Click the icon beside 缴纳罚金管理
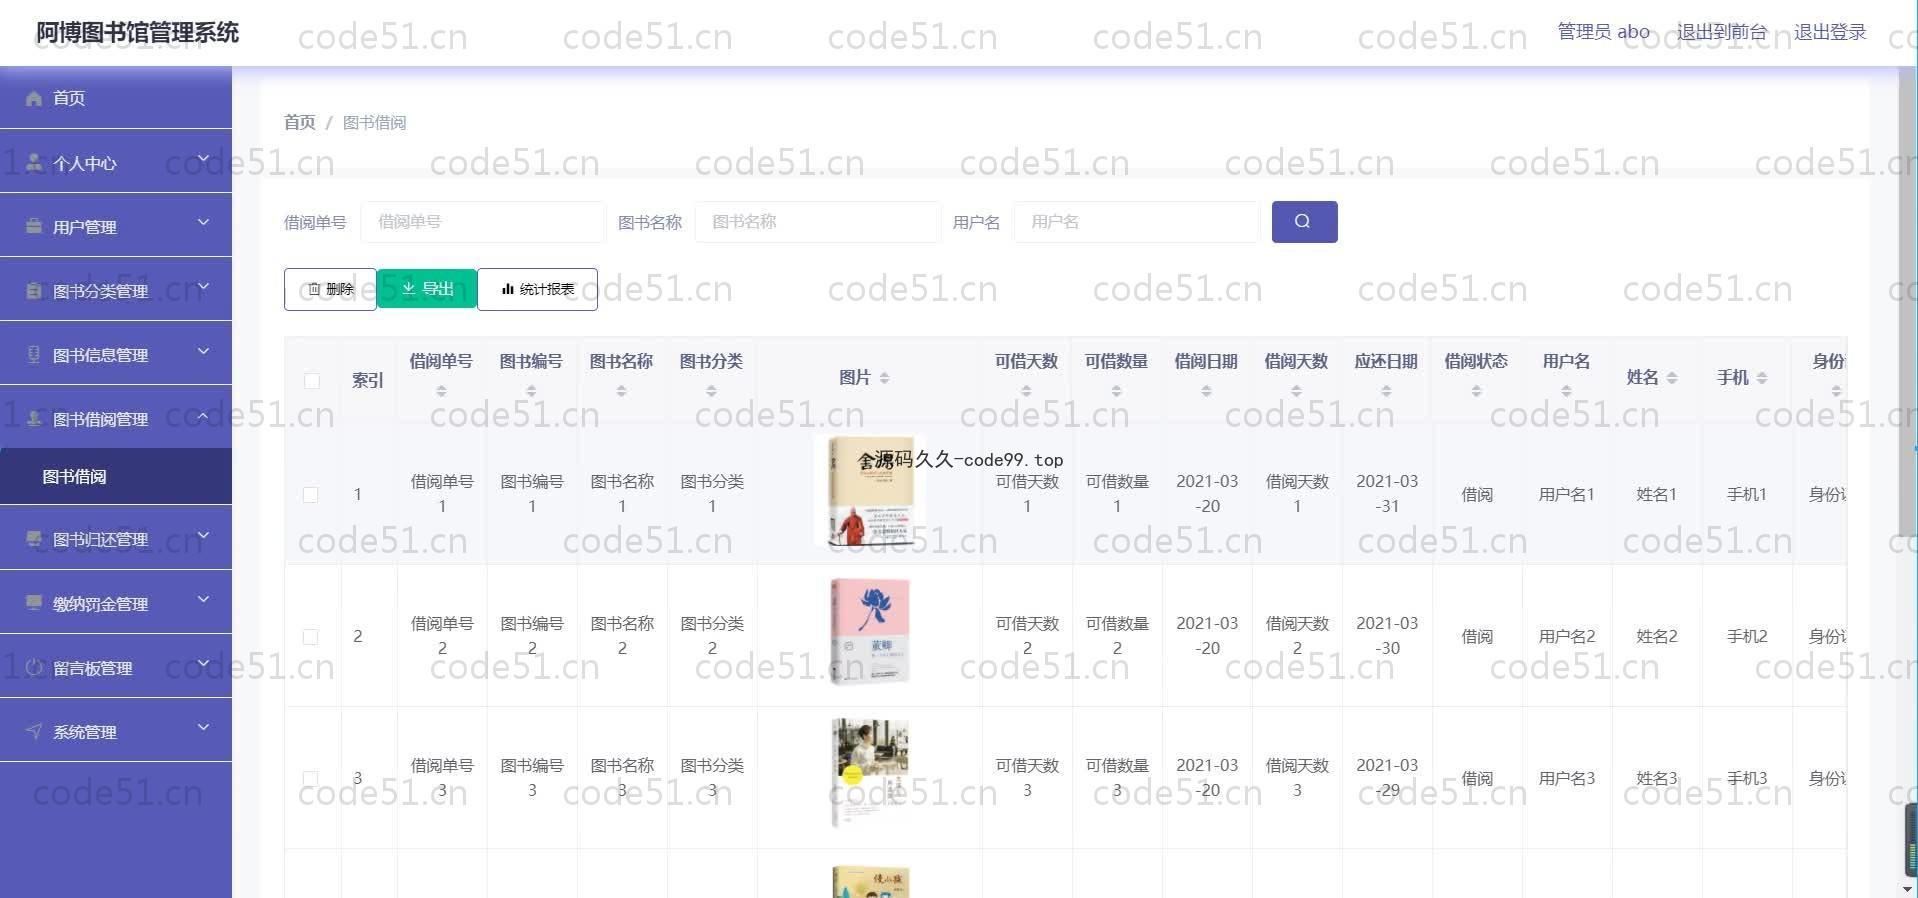The height and width of the screenshot is (898, 1918). [34, 603]
